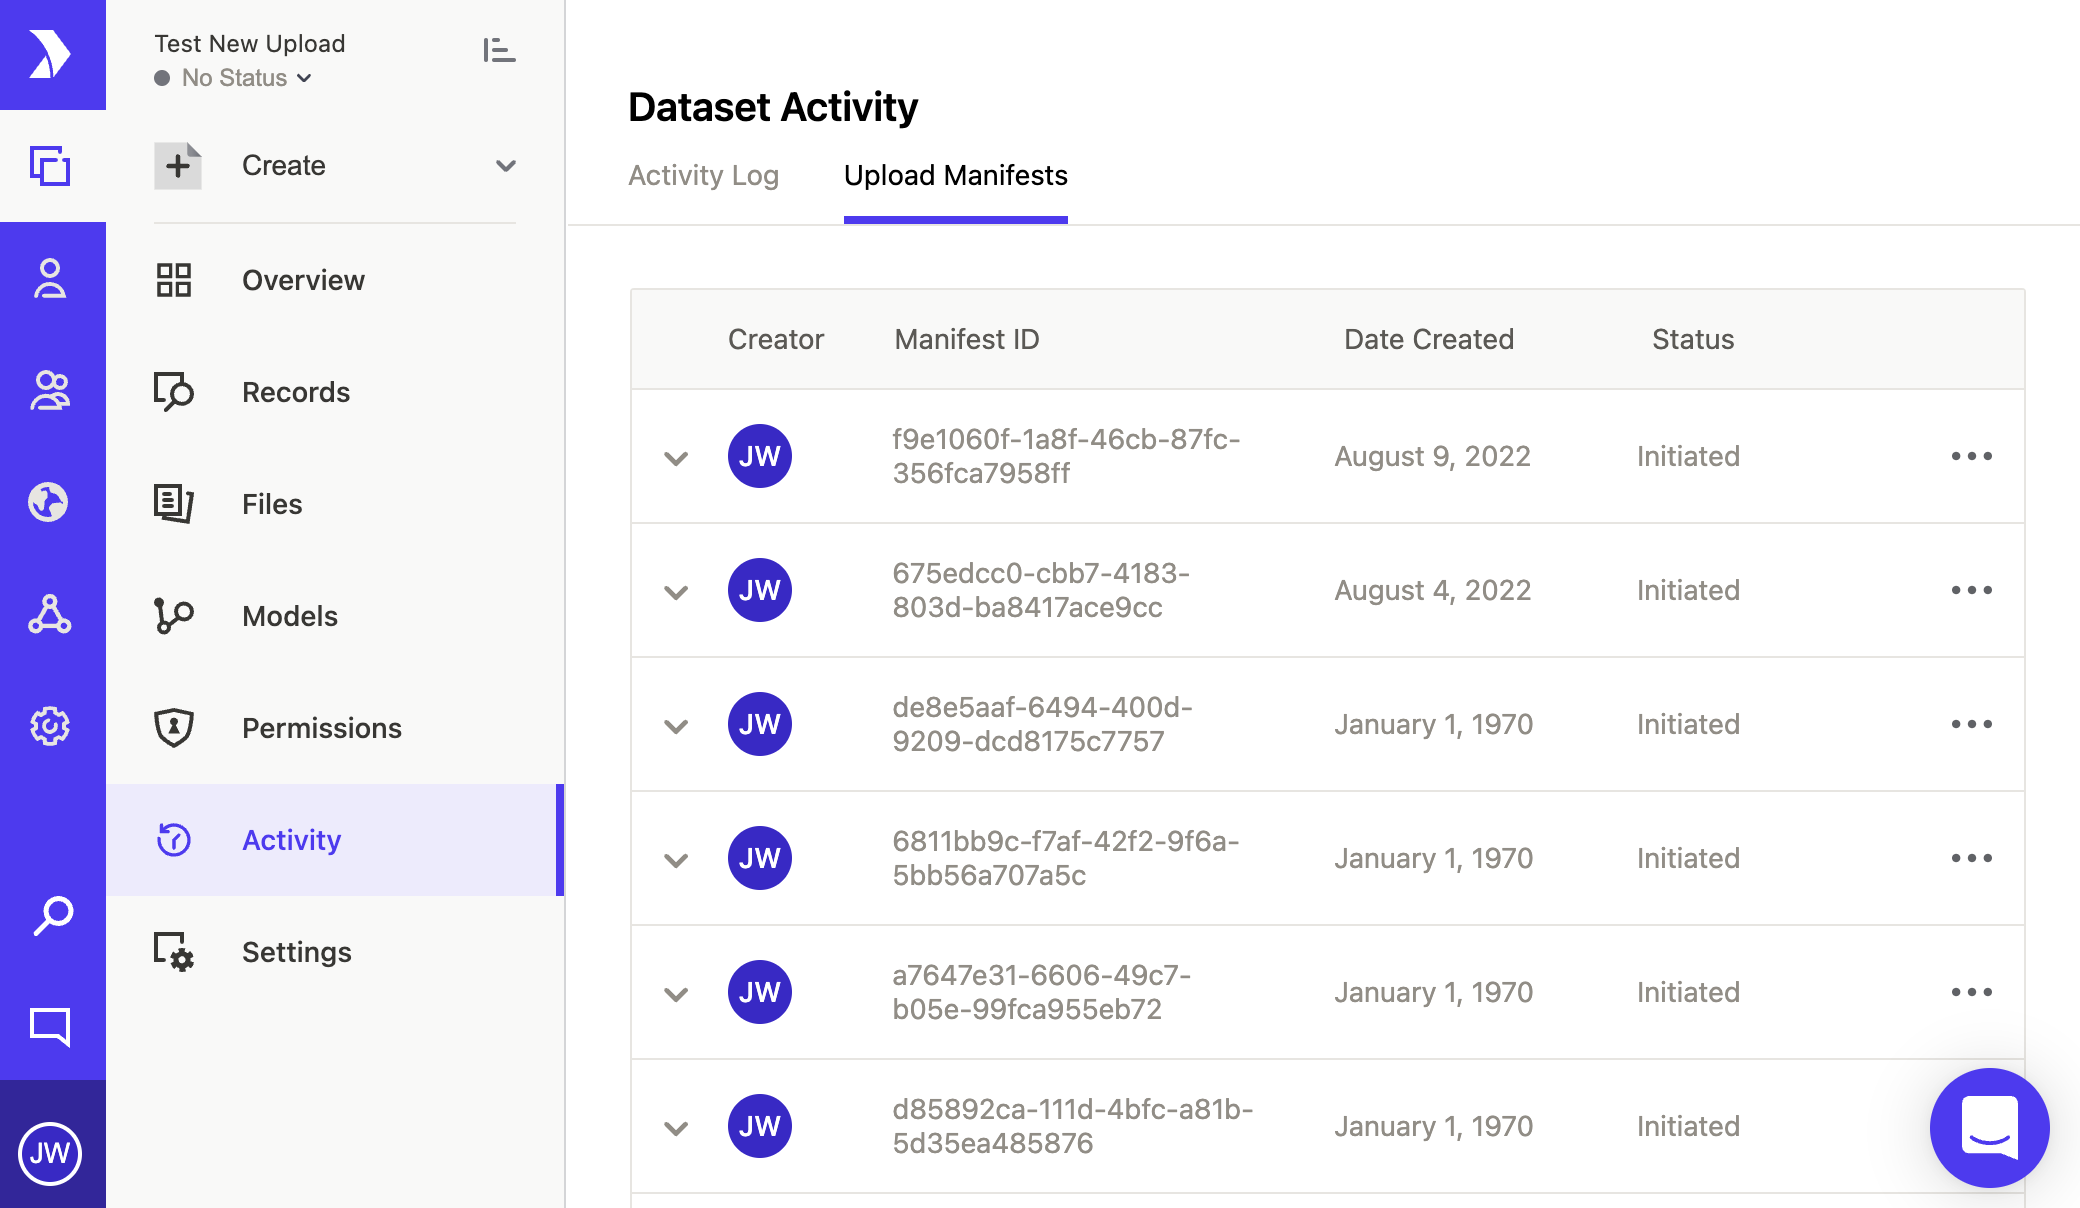Open the Permissions page
This screenshot has height=1208, width=2080.
[321, 728]
